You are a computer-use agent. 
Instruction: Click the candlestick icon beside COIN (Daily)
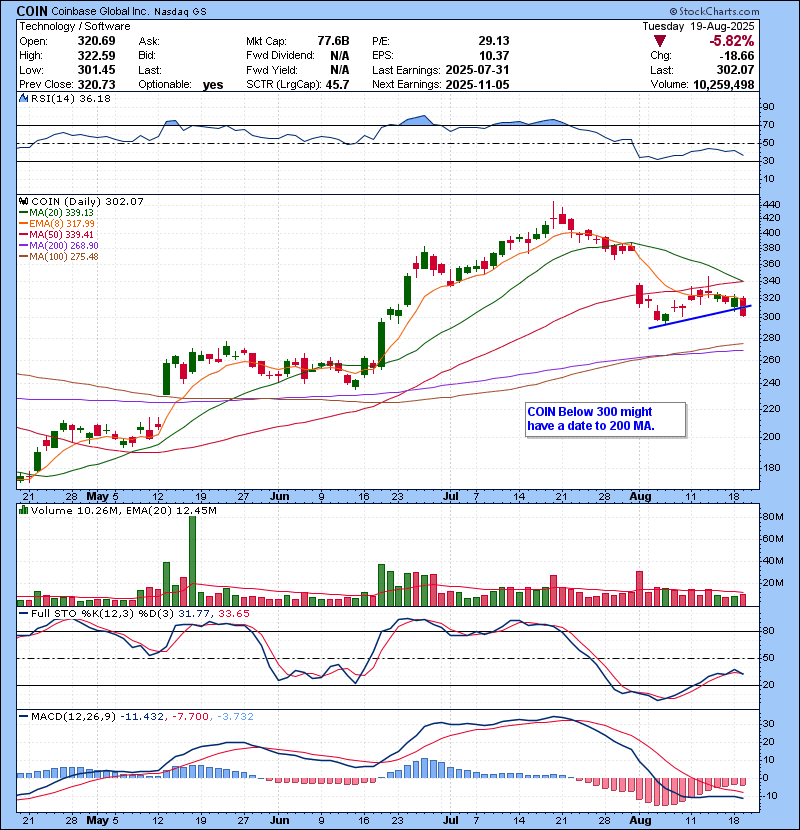pyautogui.click(x=23, y=202)
